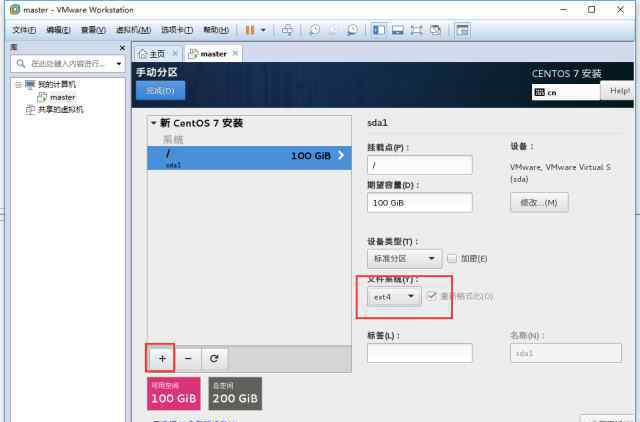
Task: Open the 标准分区 device type dropdown
Action: click(x=404, y=259)
